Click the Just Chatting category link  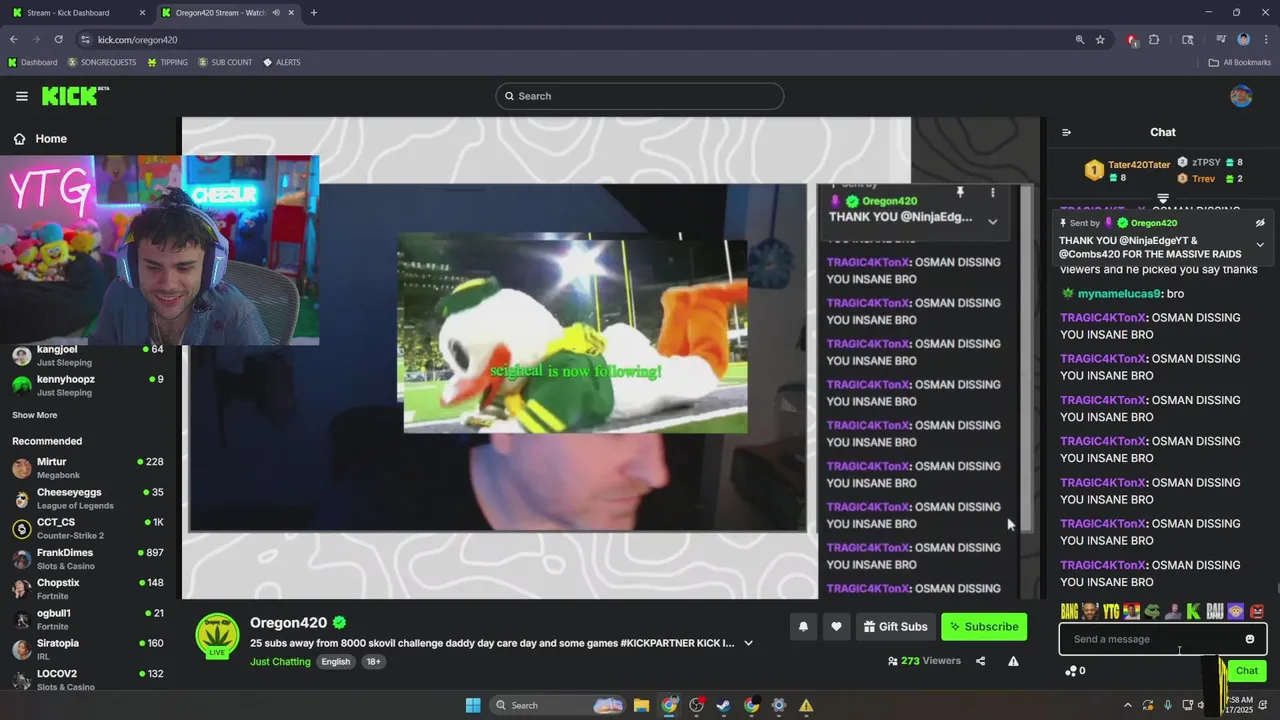pos(280,662)
